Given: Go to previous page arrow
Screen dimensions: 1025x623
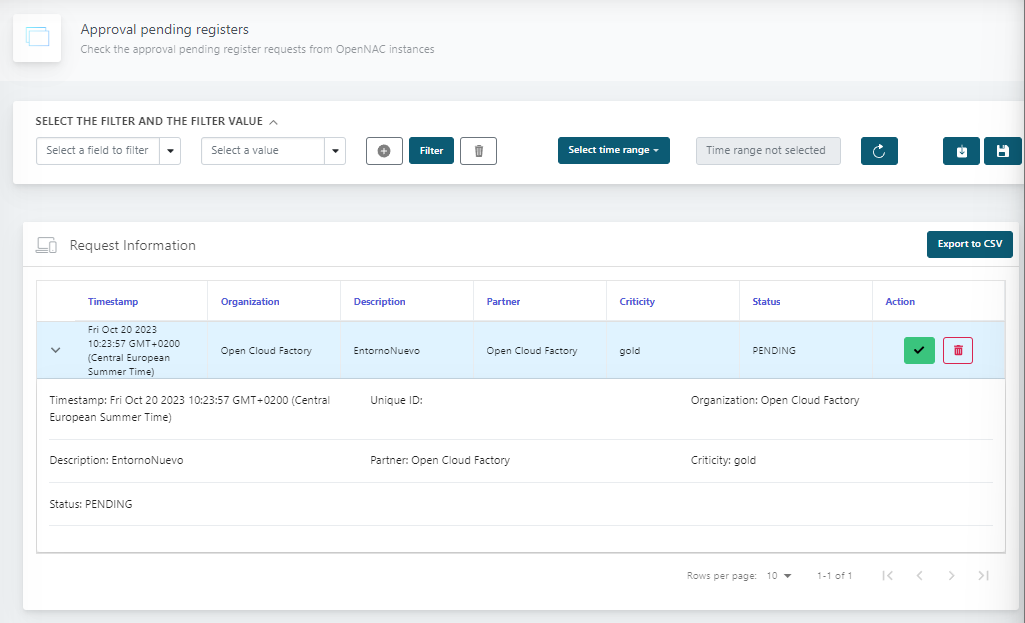Looking at the screenshot, I should click(x=919, y=576).
